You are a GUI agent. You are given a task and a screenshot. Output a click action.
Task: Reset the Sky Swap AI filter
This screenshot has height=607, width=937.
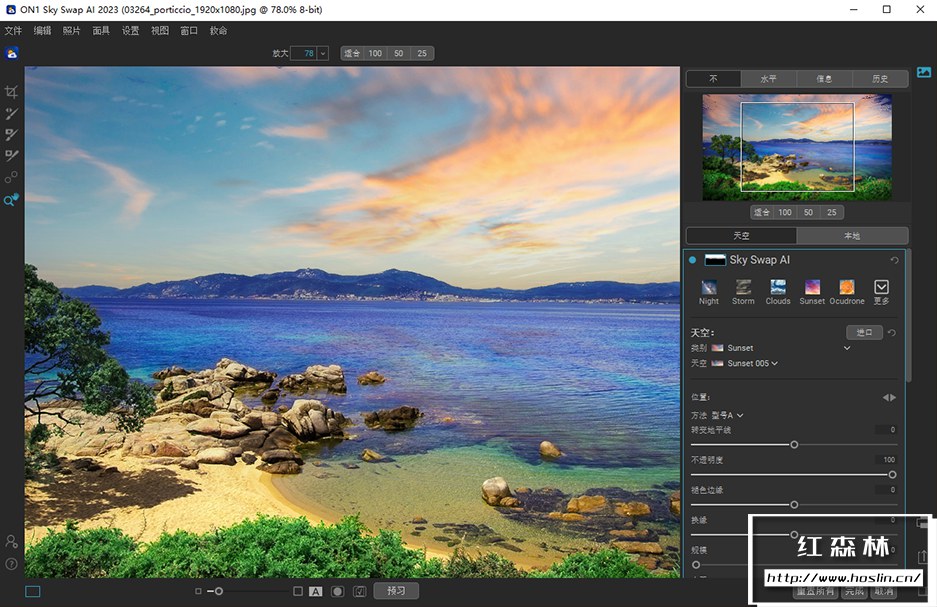click(x=894, y=260)
